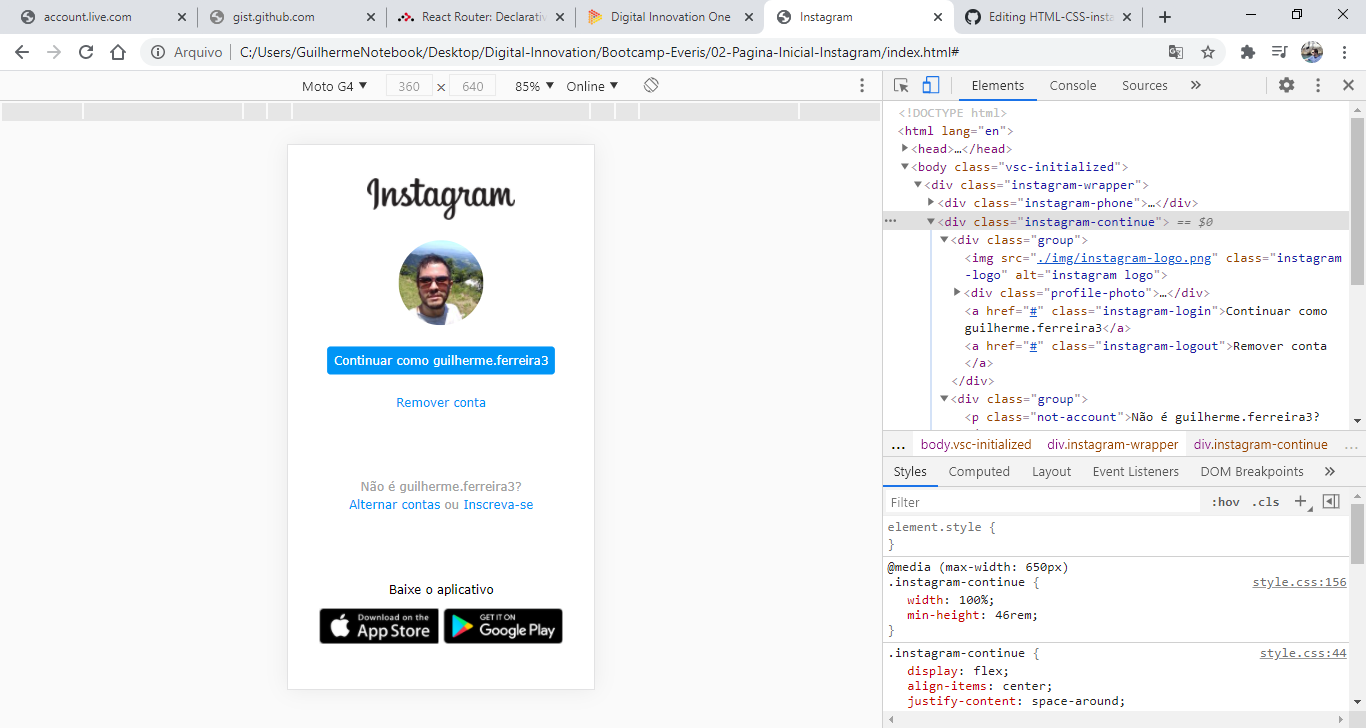Image resolution: width=1366 pixels, height=728 pixels.
Task: Click the bookmark star icon
Action: pyautogui.click(x=1209, y=51)
